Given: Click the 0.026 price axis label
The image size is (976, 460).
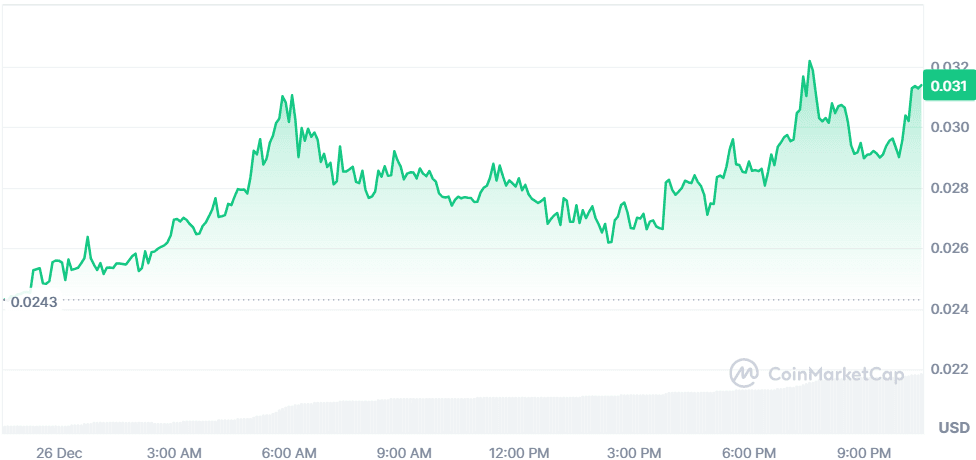Looking at the screenshot, I should pos(949,248).
